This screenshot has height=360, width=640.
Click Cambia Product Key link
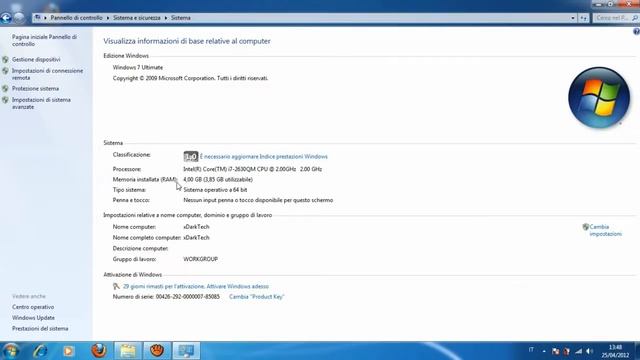click(256, 297)
